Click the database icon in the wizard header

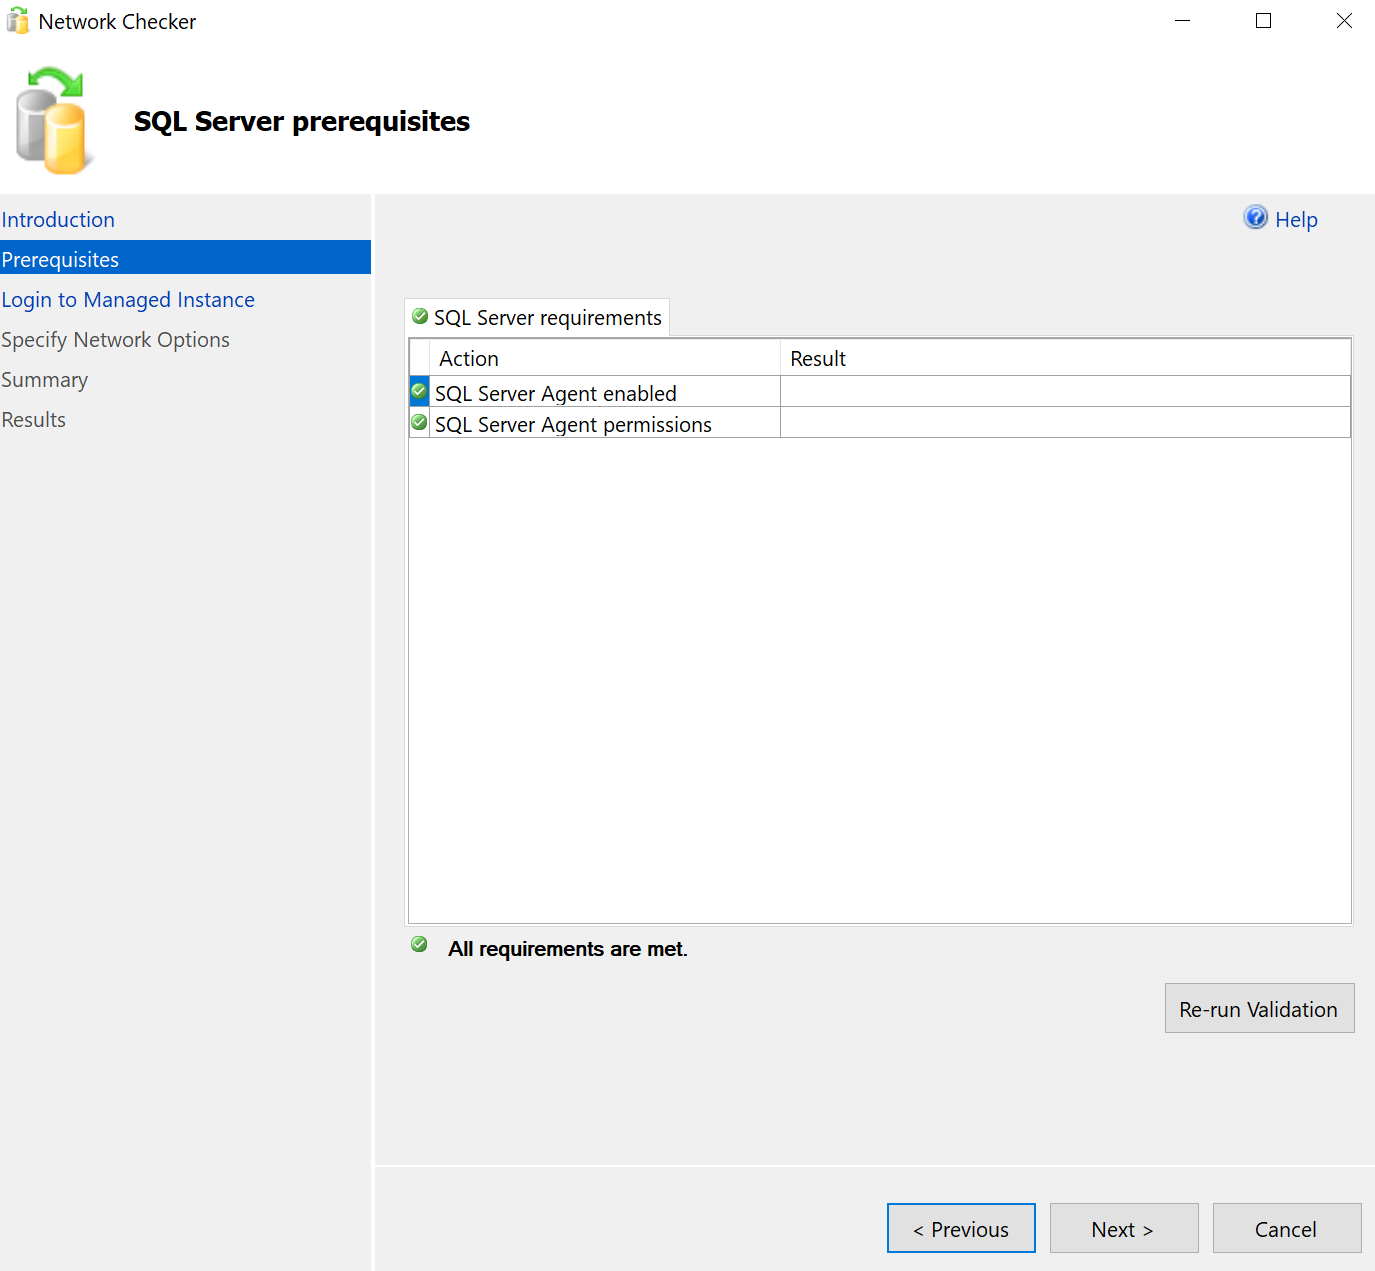tap(54, 120)
